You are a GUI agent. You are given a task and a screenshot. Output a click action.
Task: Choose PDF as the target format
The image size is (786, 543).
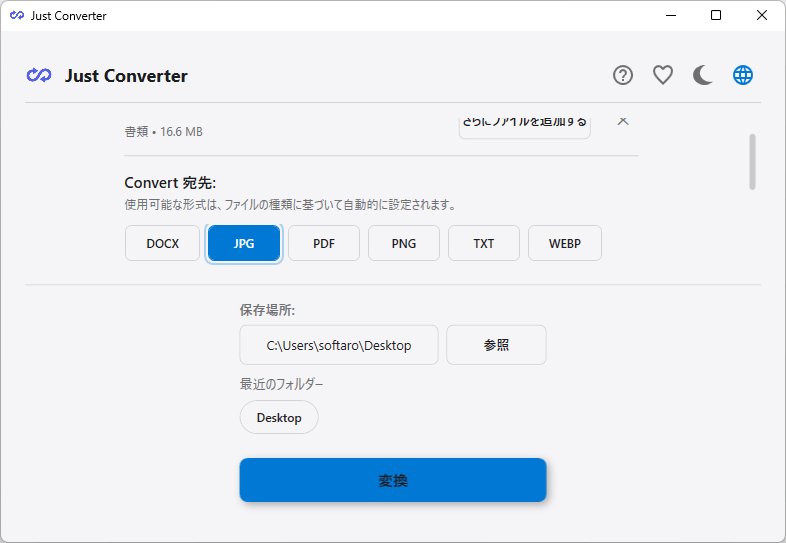coord(324,243)
